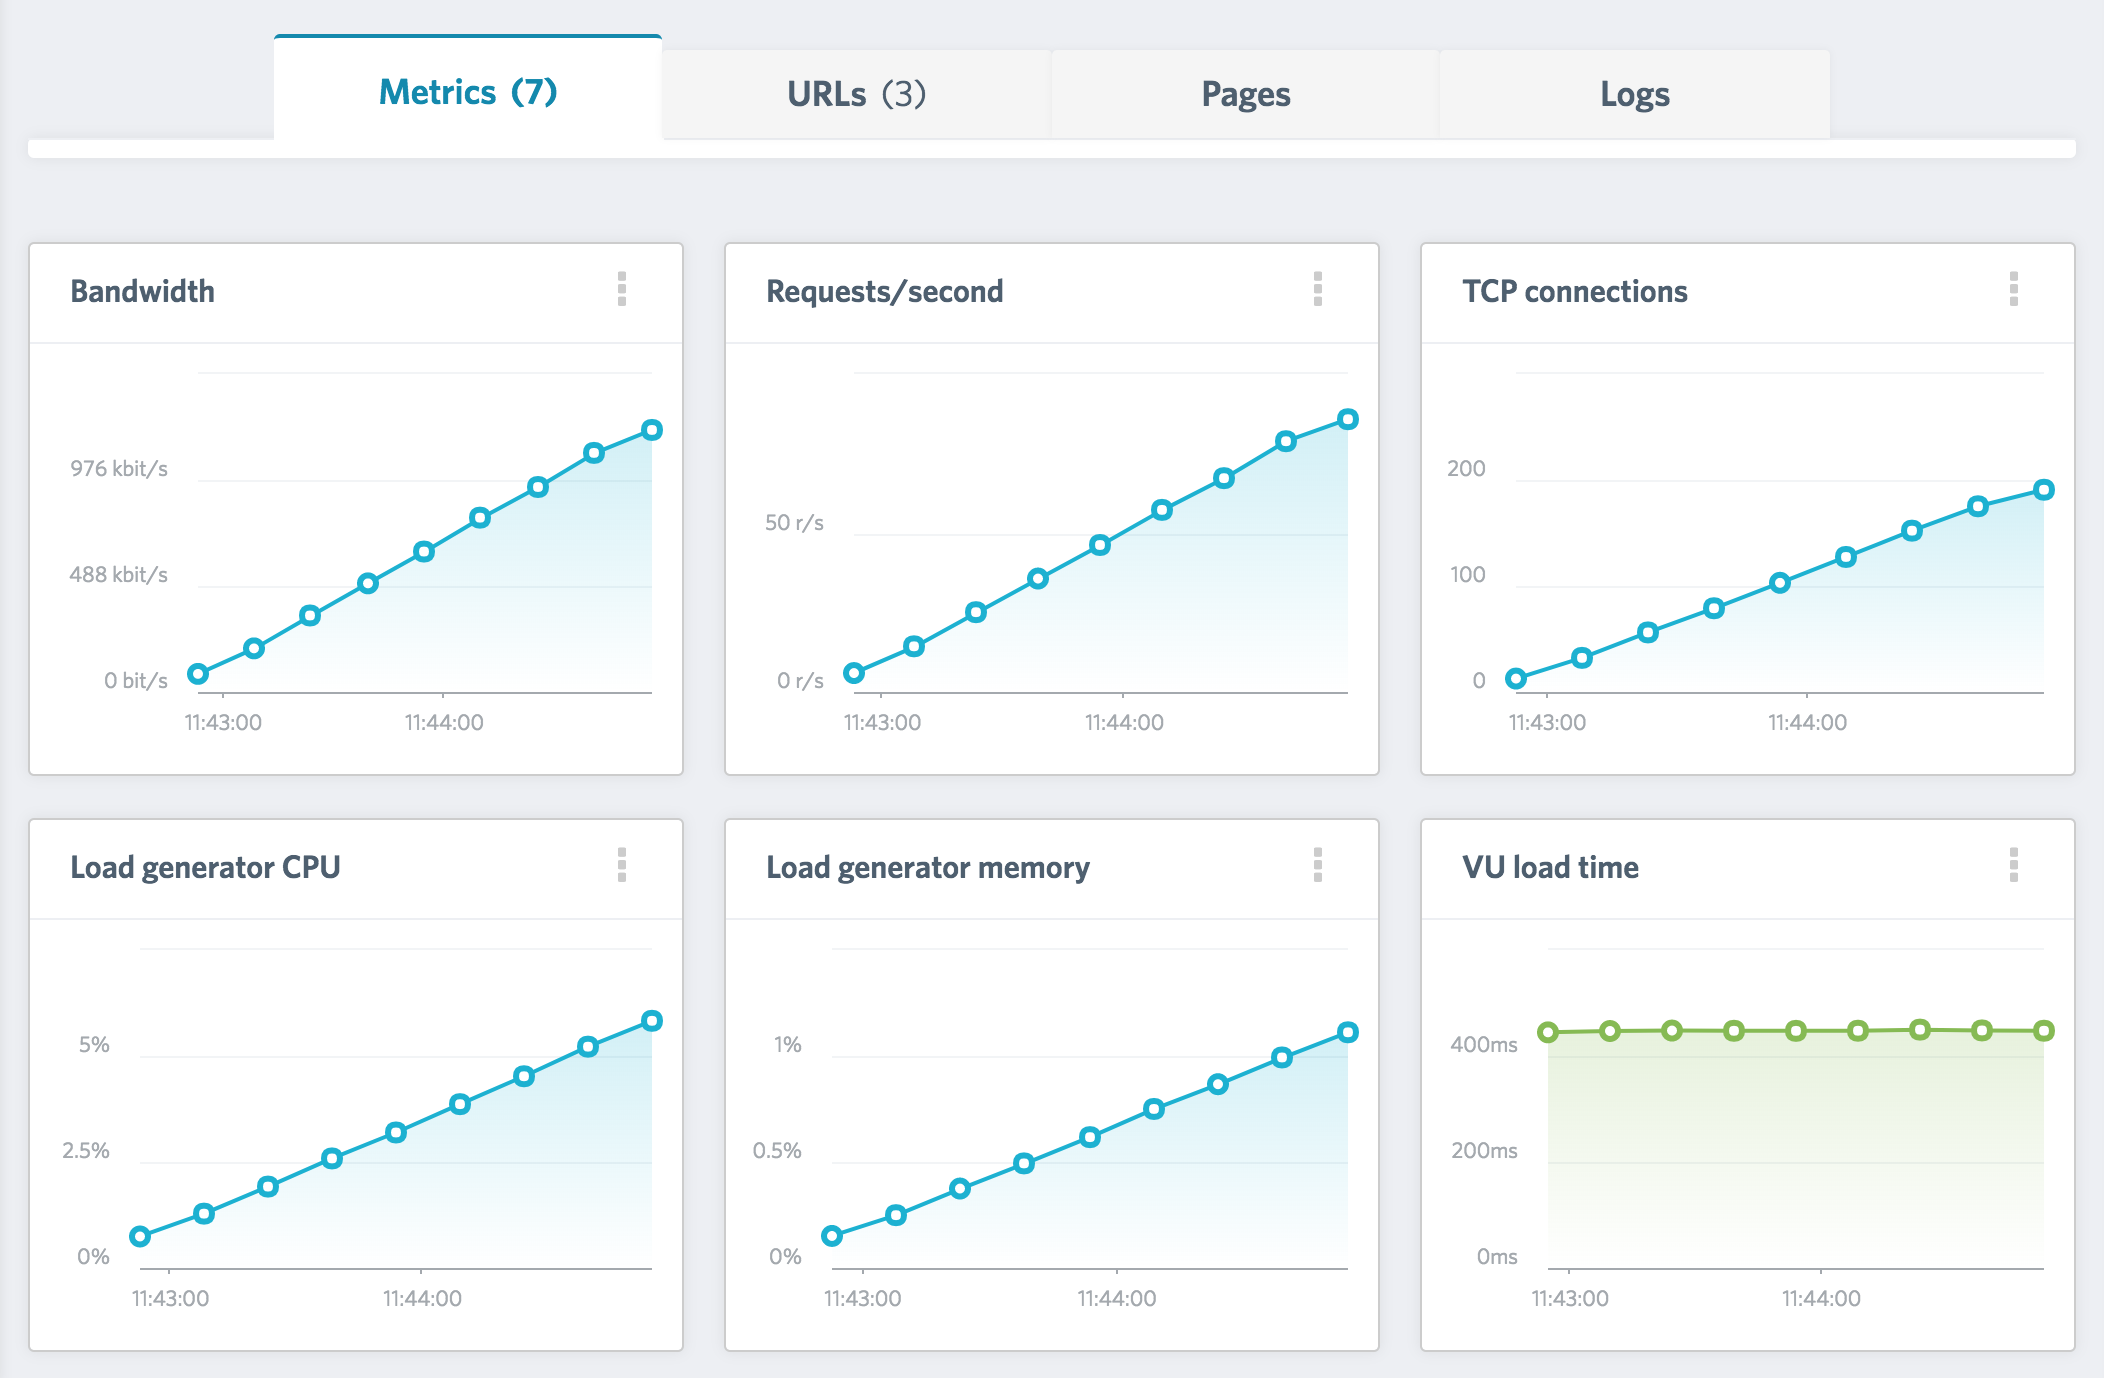2104x1378 pixels.
Task: Open the Bandwidth chart options menu
Action: 622,289
